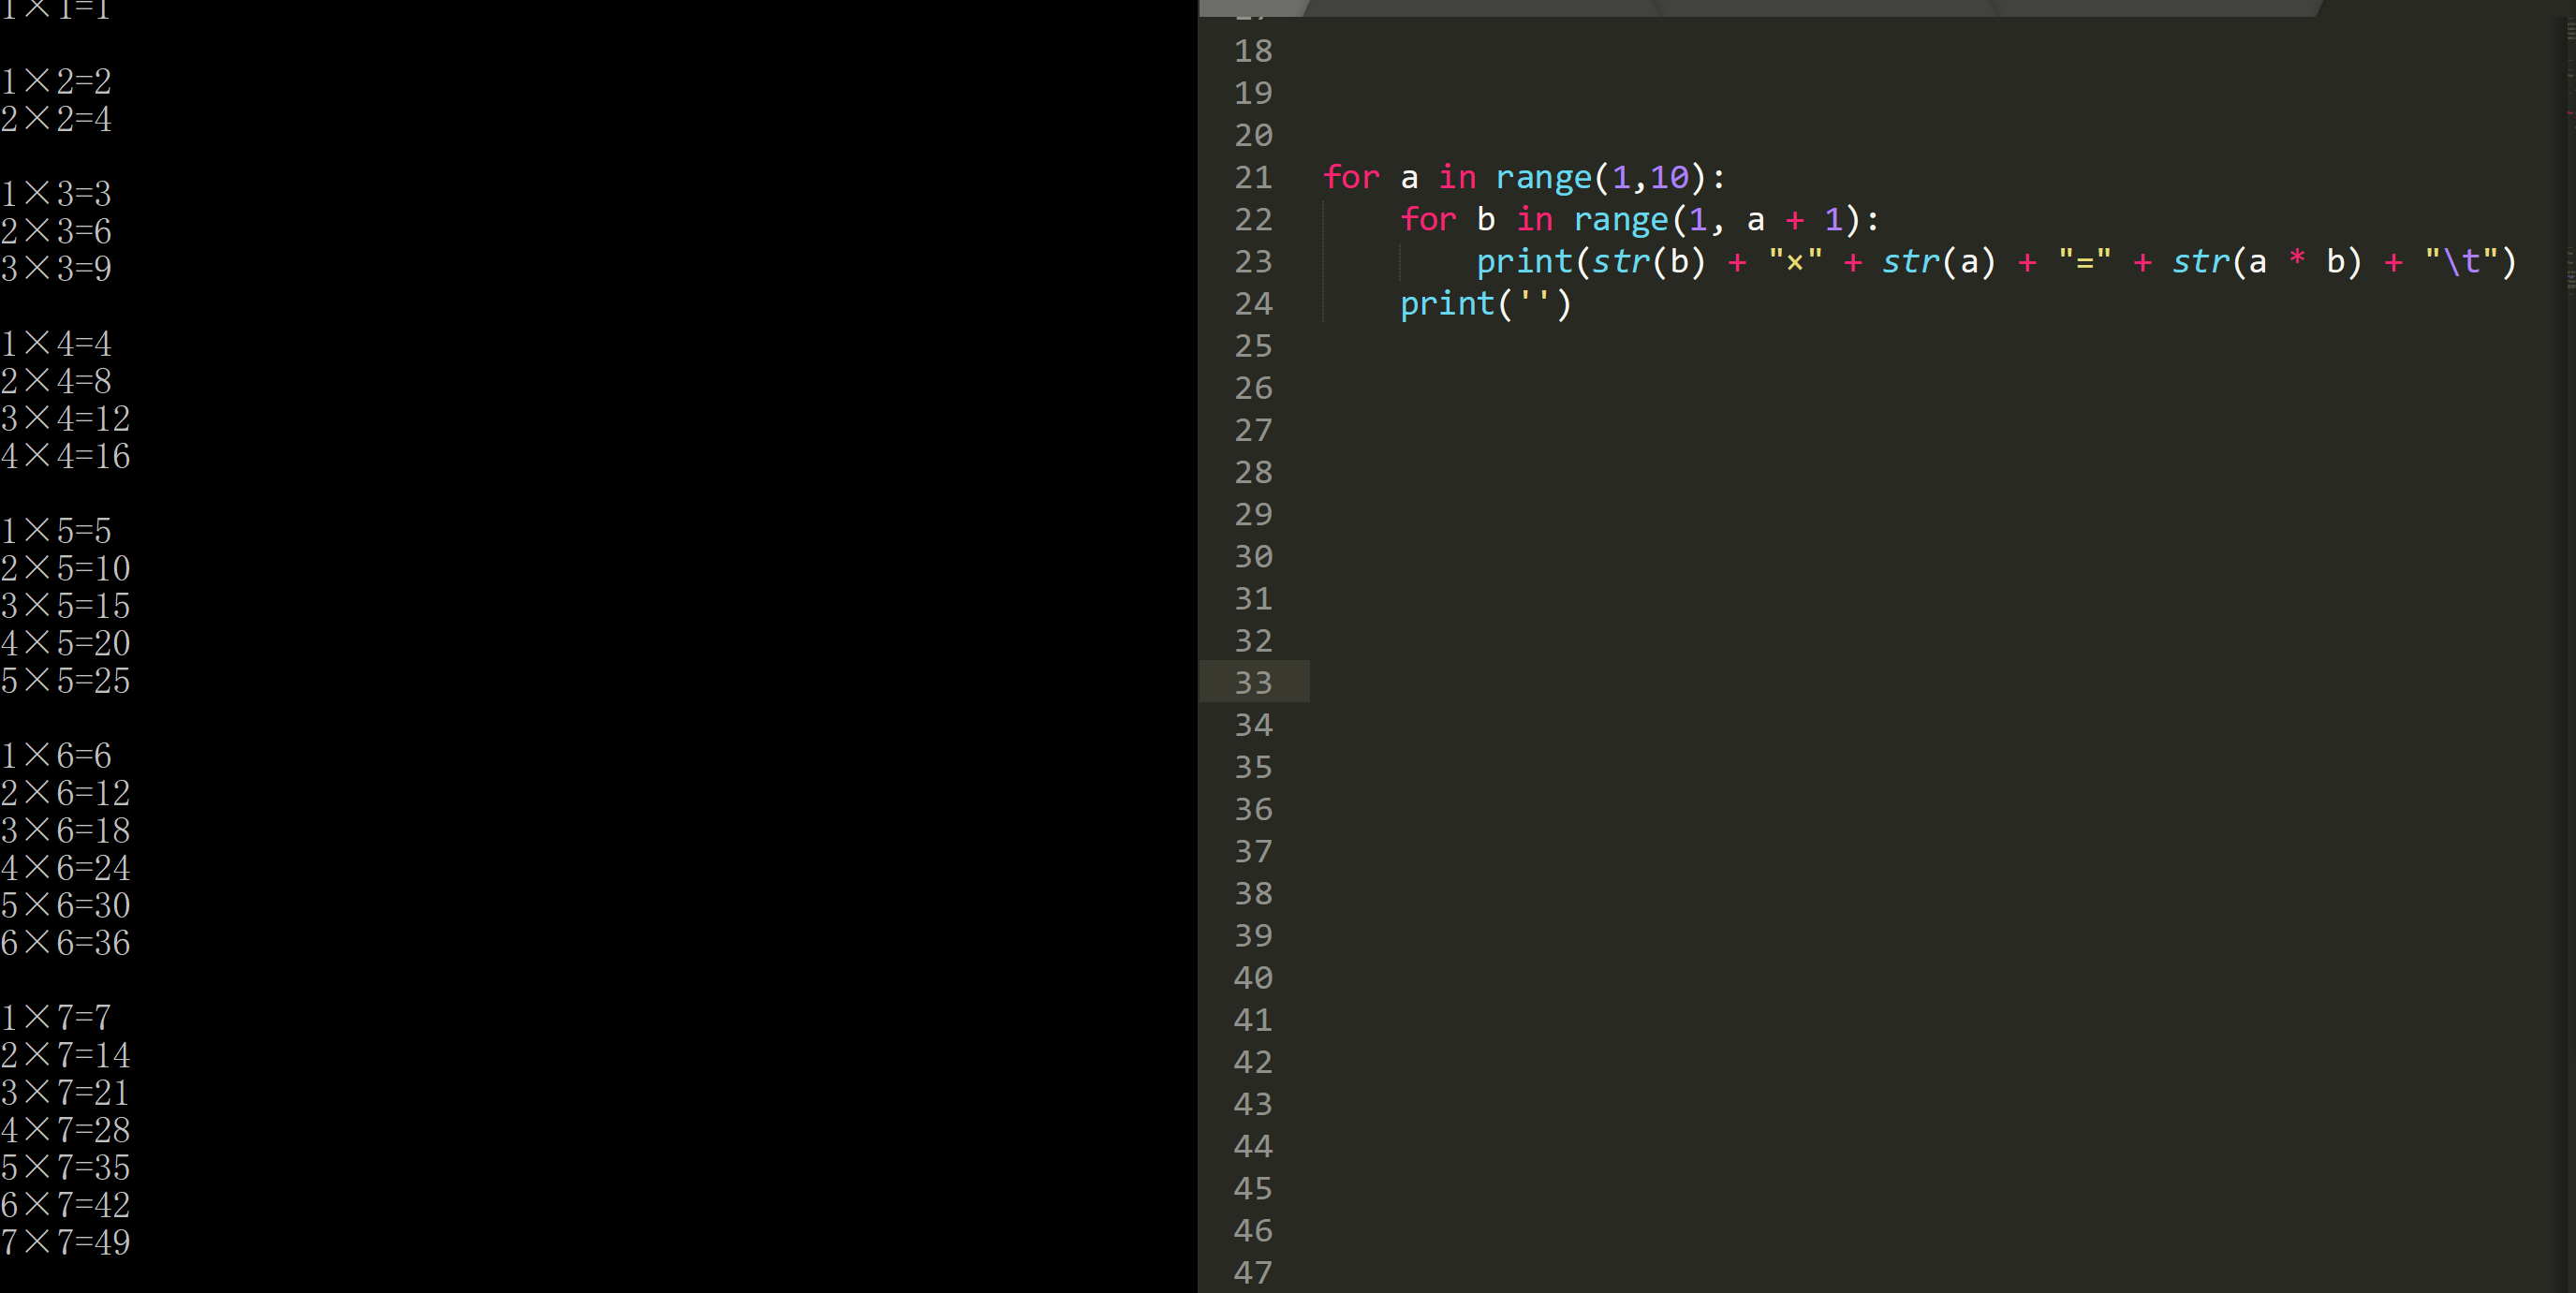Screen dimensions: 2576x1293
Task: Click print('') on line 24
Action: click(x=1485, y=303)
